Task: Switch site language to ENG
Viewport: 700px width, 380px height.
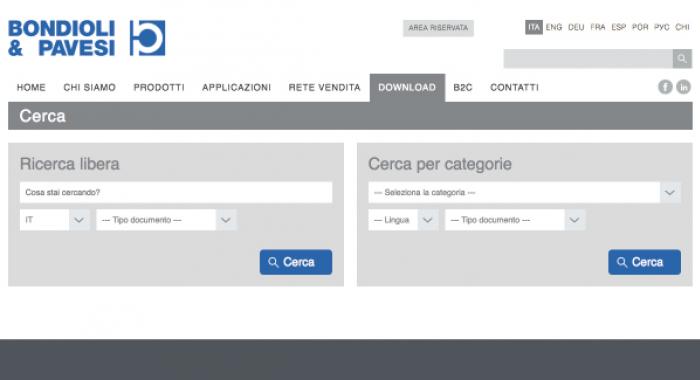Action: click(x=554, y=27)
